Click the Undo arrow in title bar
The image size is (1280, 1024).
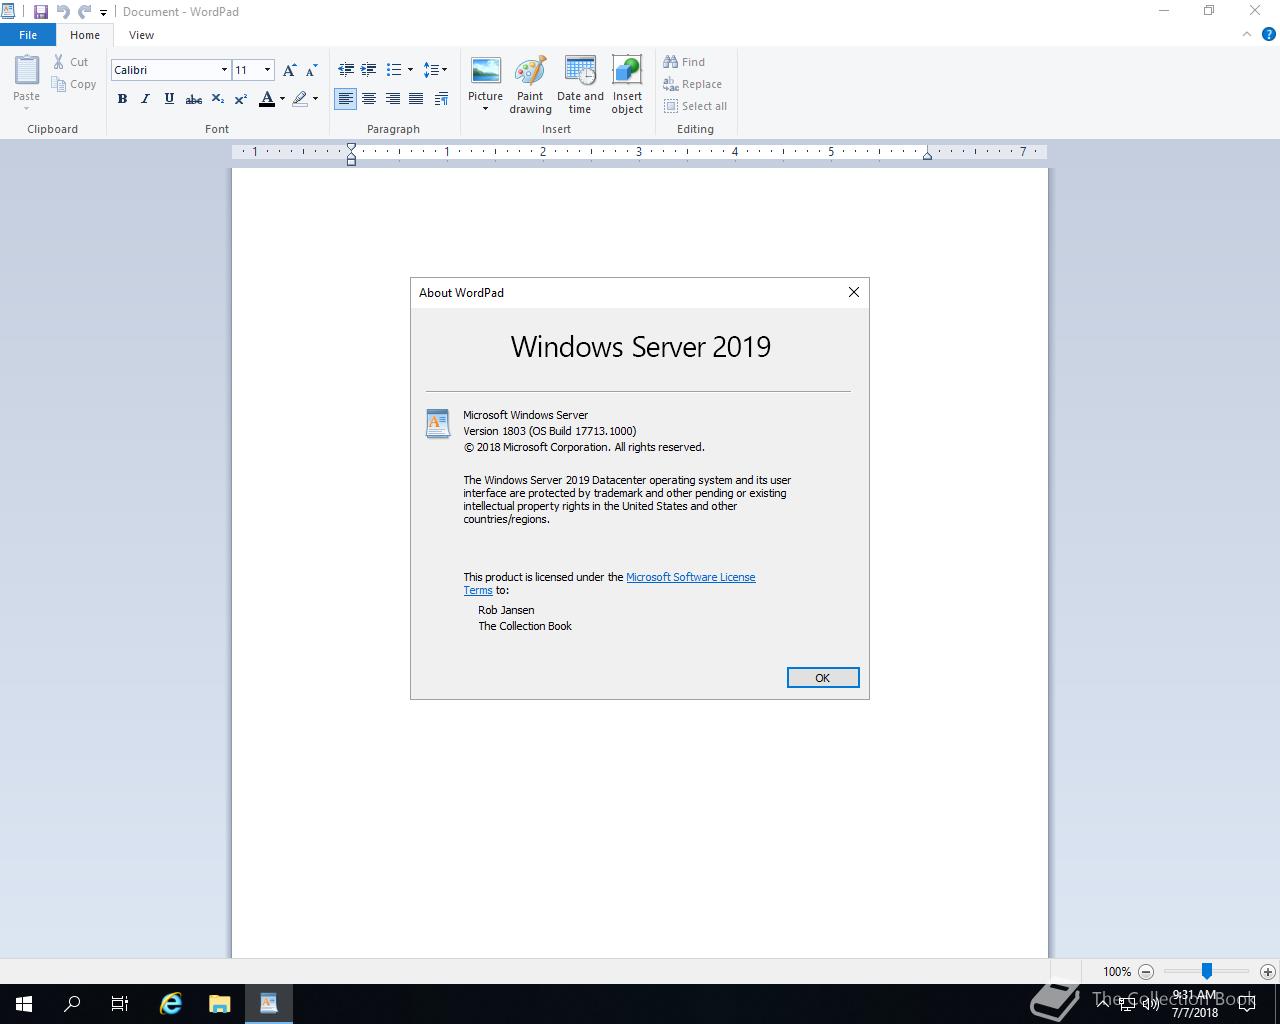[x=63, y=12]
